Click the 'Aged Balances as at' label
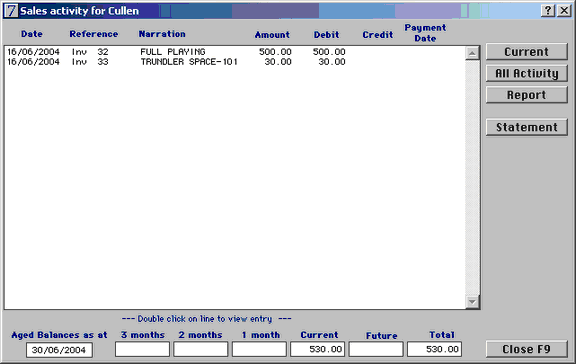576x364 pixels. point(59,335)
